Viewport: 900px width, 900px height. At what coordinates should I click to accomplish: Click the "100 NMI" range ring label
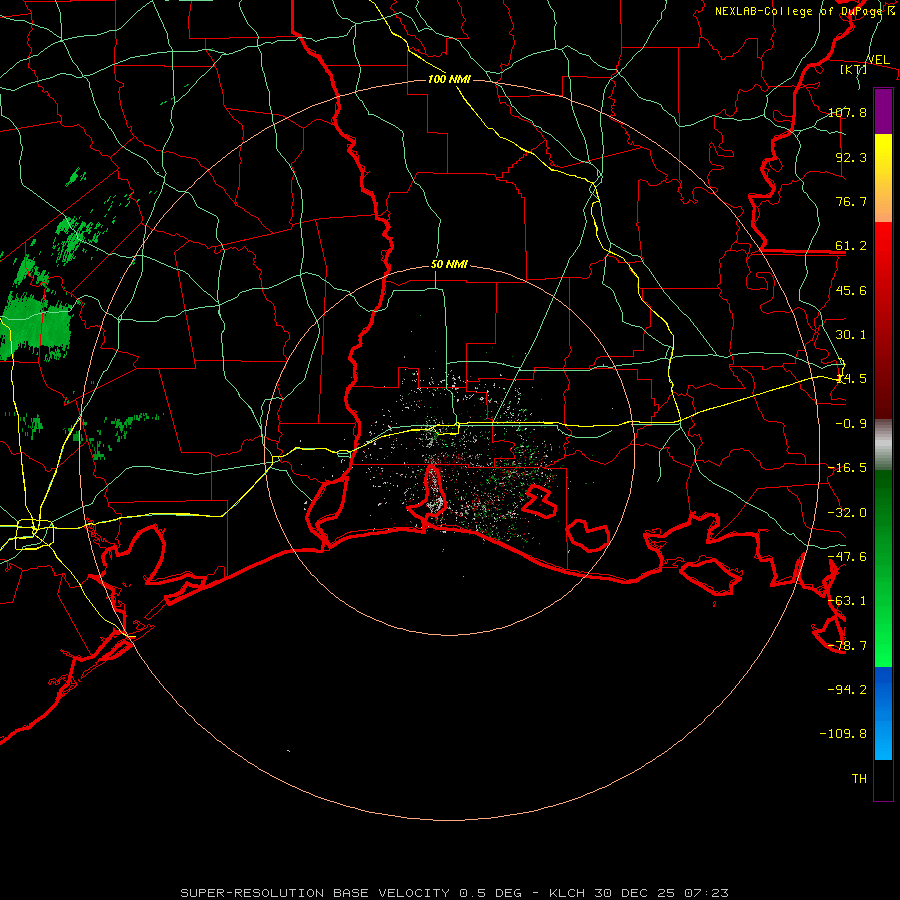[x=449, y=79]
